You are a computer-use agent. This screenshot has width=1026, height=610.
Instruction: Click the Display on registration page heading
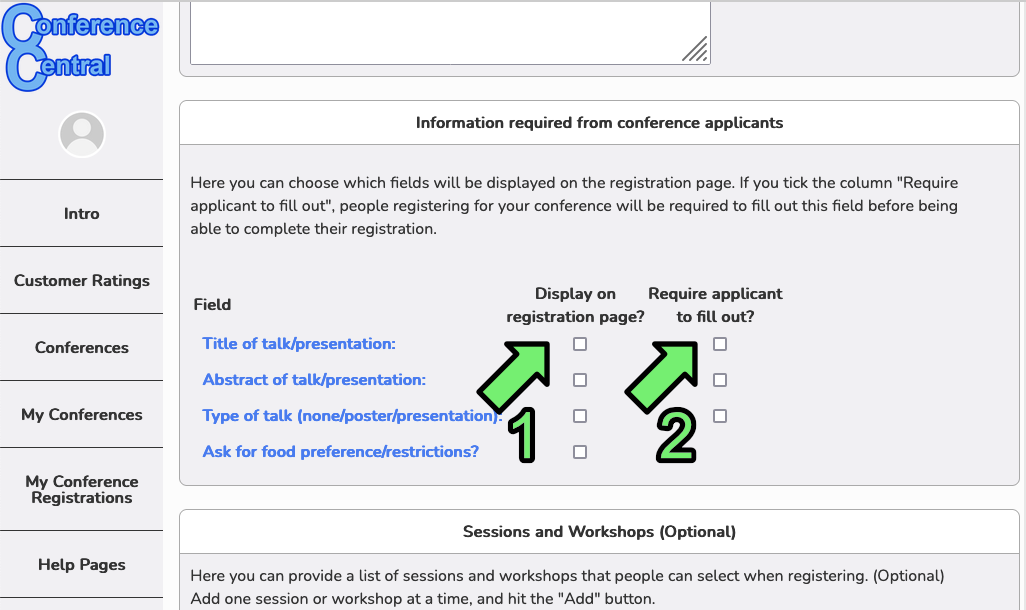coord(575,305)
